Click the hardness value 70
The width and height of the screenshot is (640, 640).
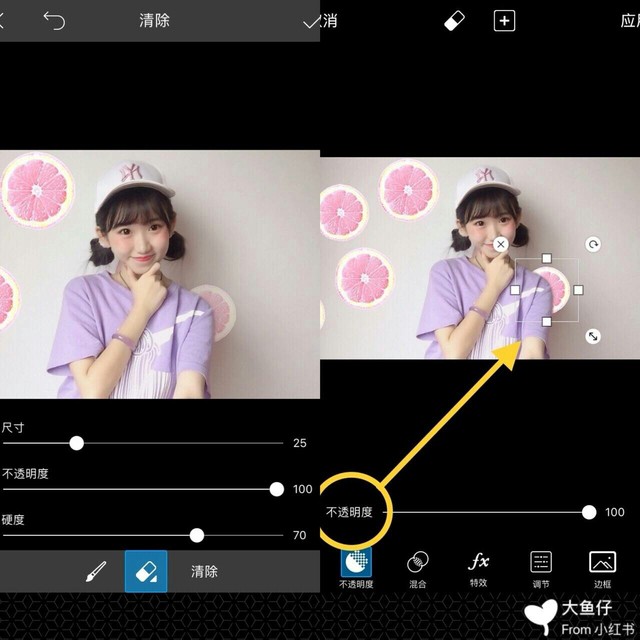point(300,535)
